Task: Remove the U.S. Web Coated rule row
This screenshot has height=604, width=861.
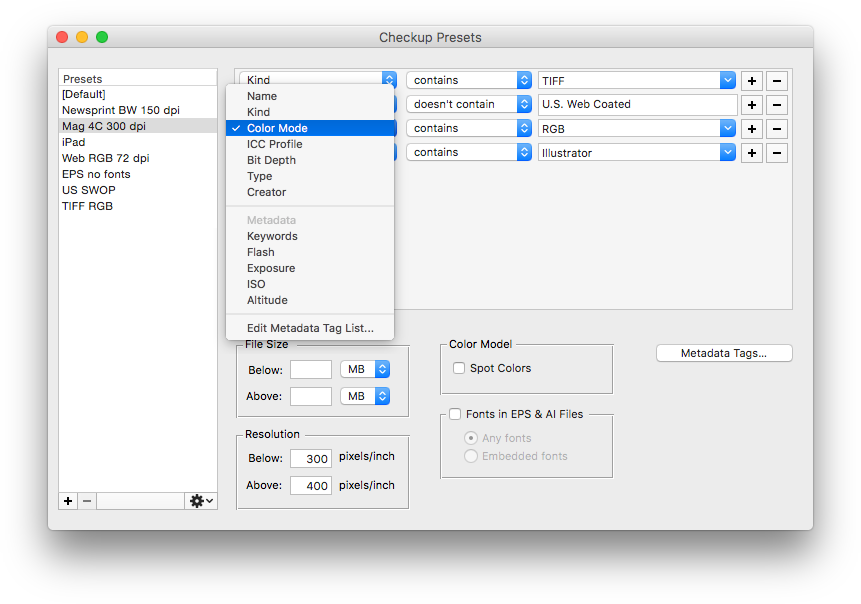Action: (776, 105)
